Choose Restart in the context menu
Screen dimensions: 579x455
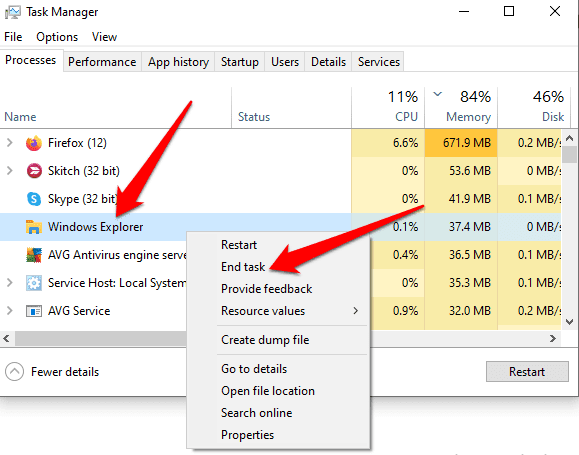tap(239, 244)
